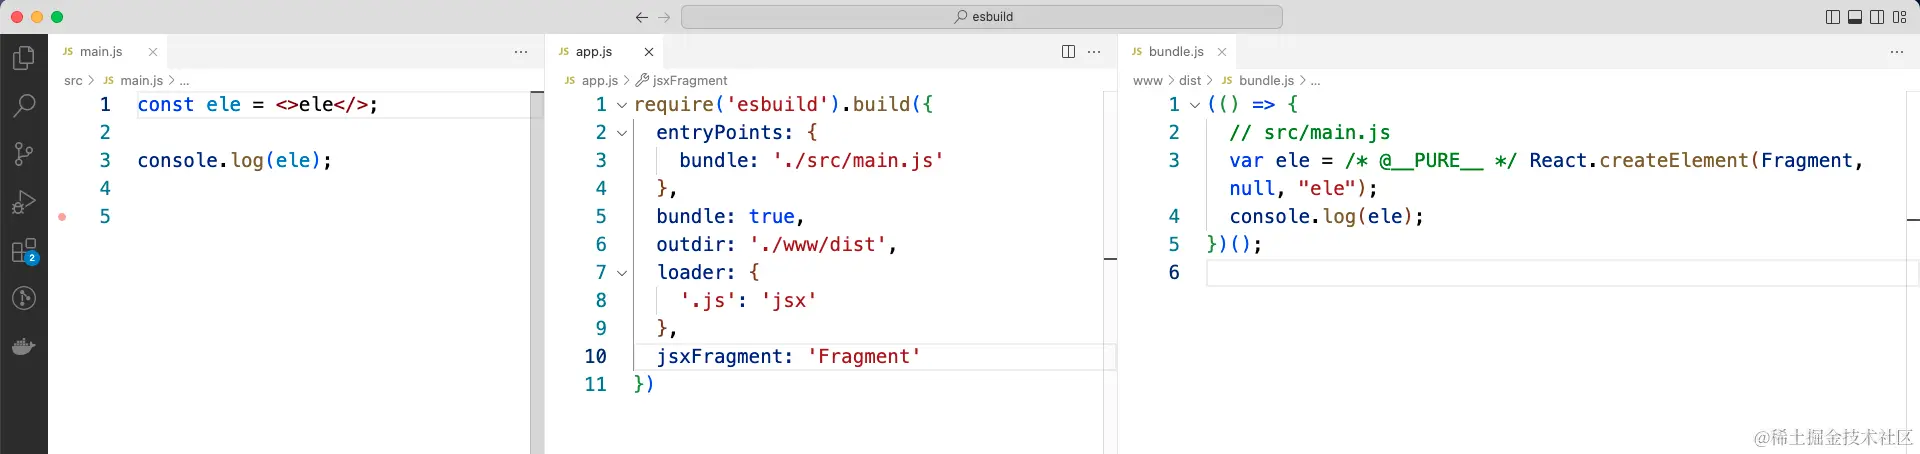This screenshot has height=454, width=1920.
Task: Click the esbuild command center search box
Action: pyautogui.click(x=981, y=17)
